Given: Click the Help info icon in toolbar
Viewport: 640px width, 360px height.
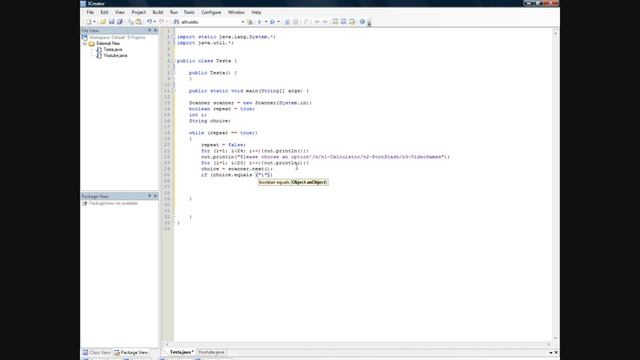Looking at the screenshot, I should tap(362, 22).
